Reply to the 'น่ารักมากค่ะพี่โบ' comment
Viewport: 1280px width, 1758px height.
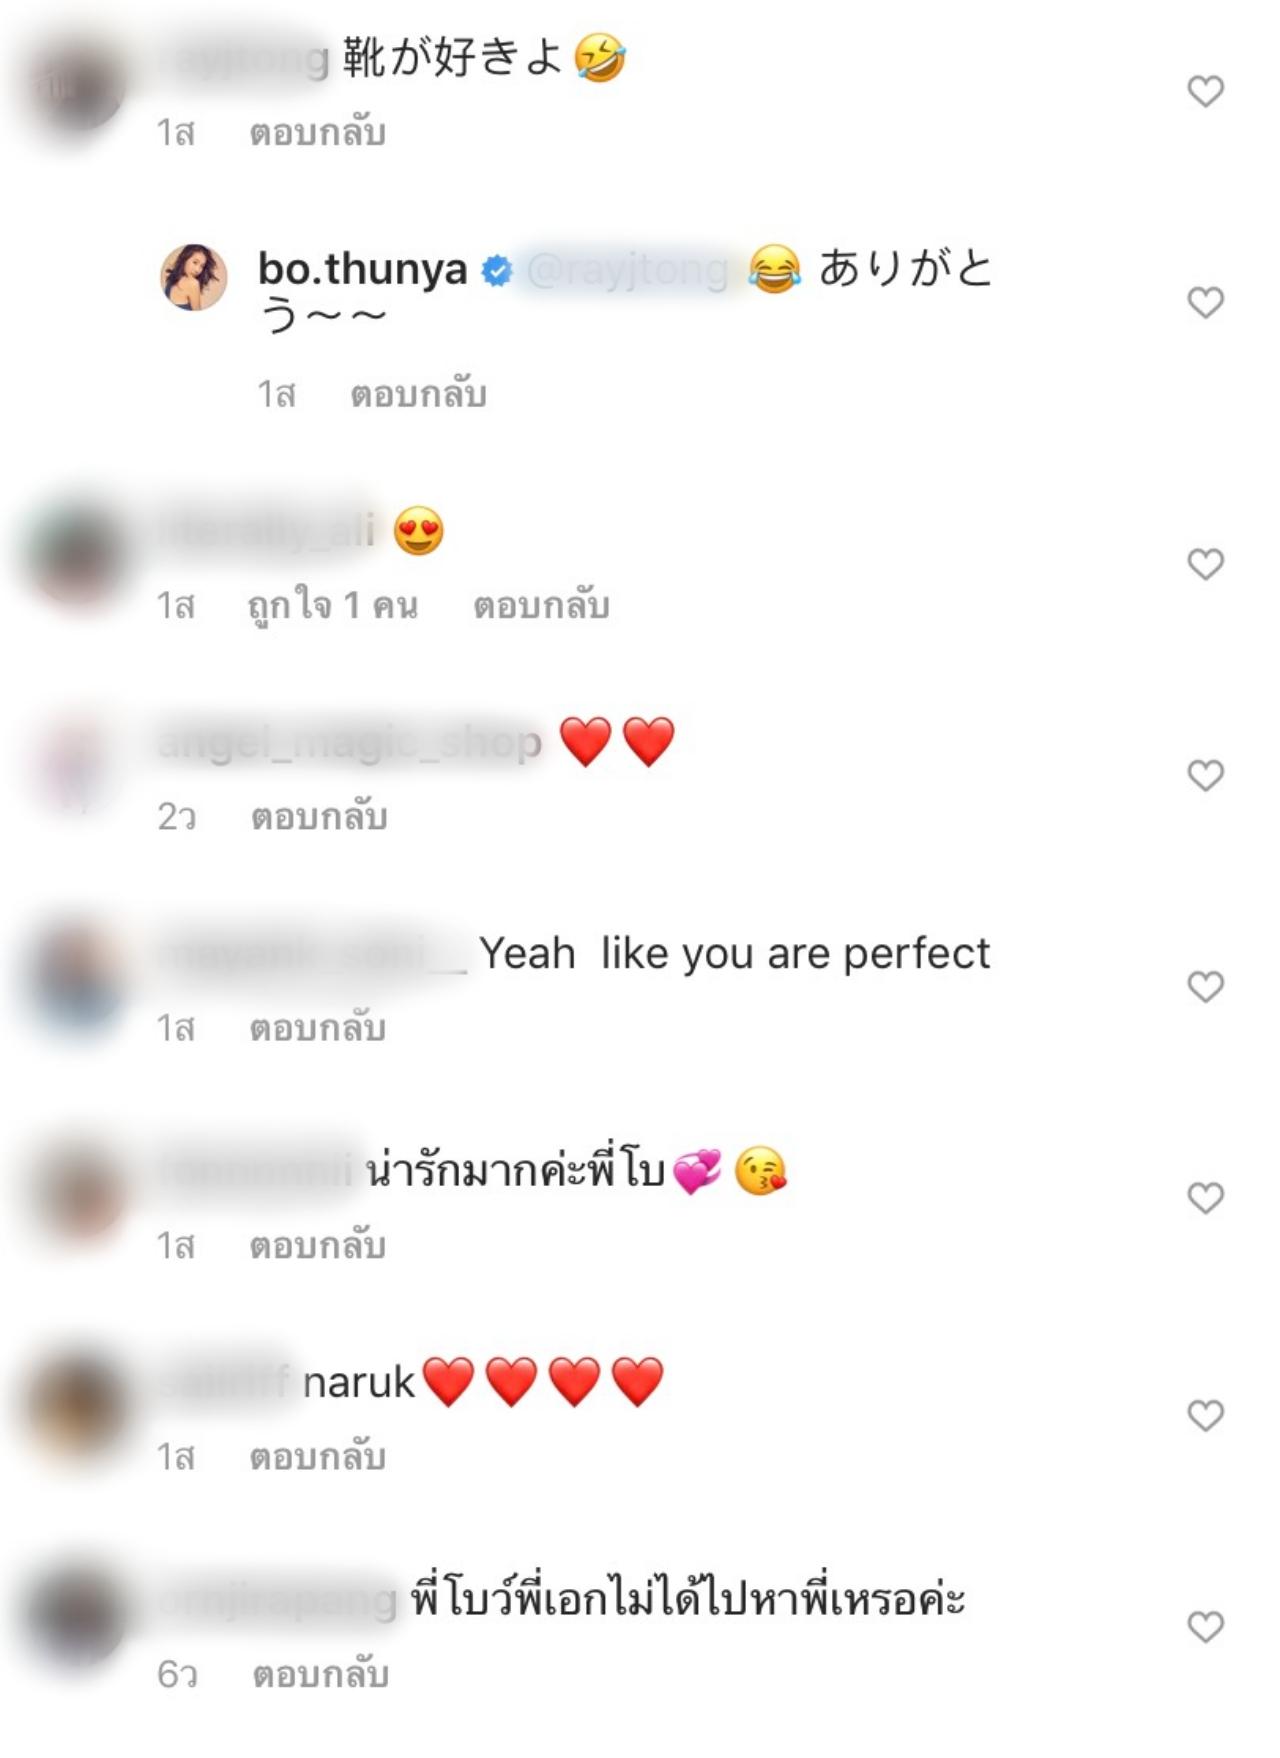(317, 1246)
